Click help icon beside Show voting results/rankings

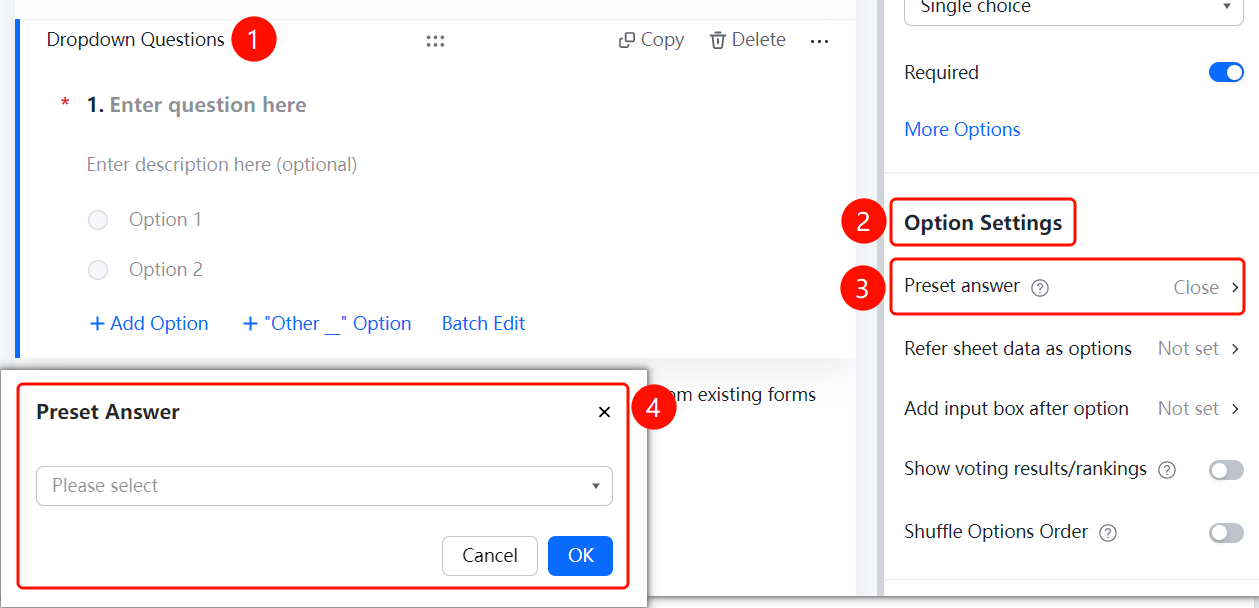(x=1166, y=470)
